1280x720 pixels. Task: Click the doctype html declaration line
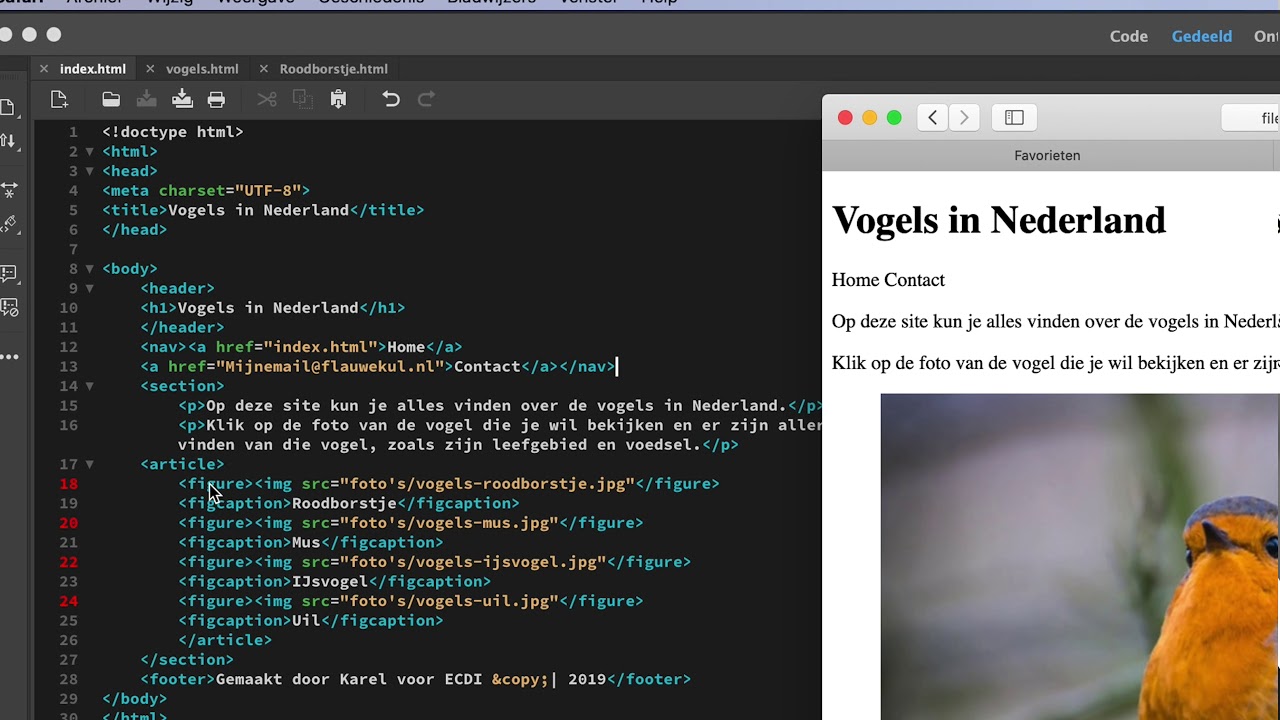173,132
